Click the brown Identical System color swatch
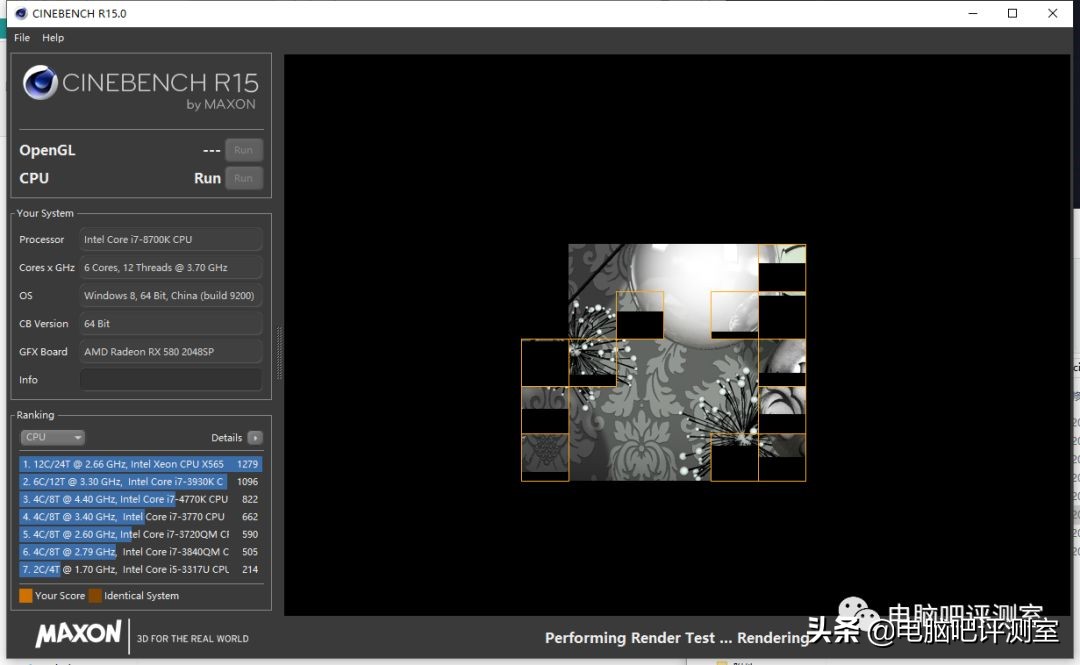 click(95, 596)
